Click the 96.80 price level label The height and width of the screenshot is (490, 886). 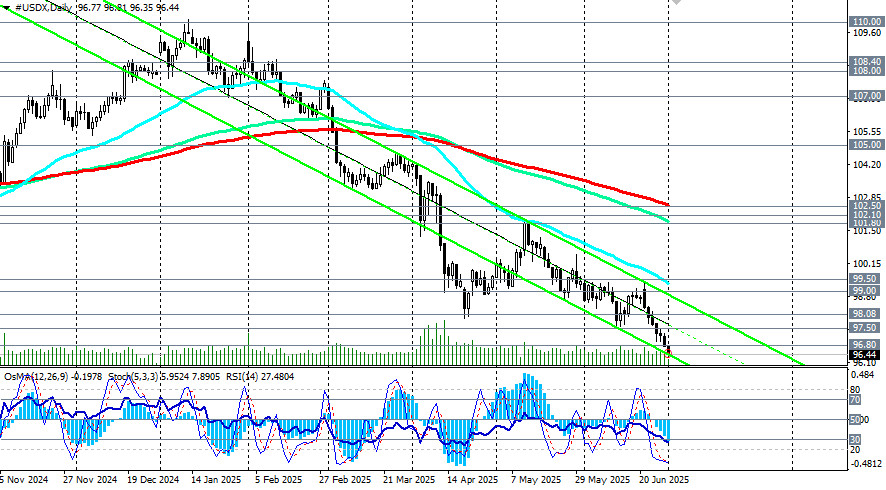pyautogui.click(x=865, y=345)
